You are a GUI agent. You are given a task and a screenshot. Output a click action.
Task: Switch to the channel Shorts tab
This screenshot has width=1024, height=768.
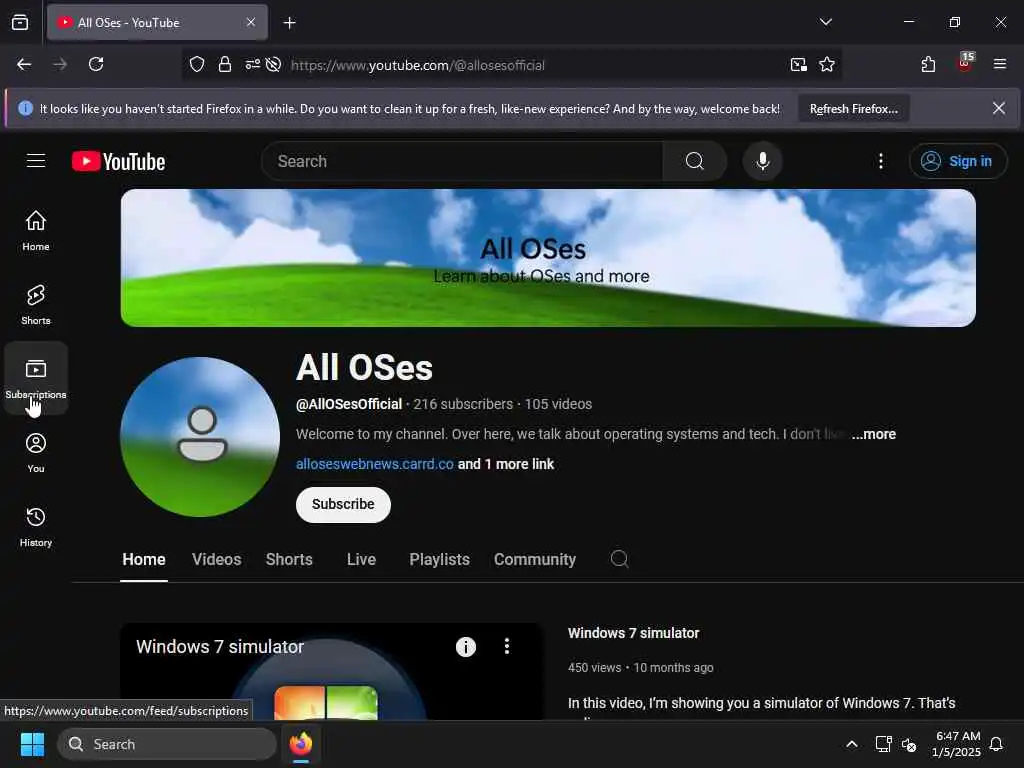pyautogui.click(x=289, y=560)
